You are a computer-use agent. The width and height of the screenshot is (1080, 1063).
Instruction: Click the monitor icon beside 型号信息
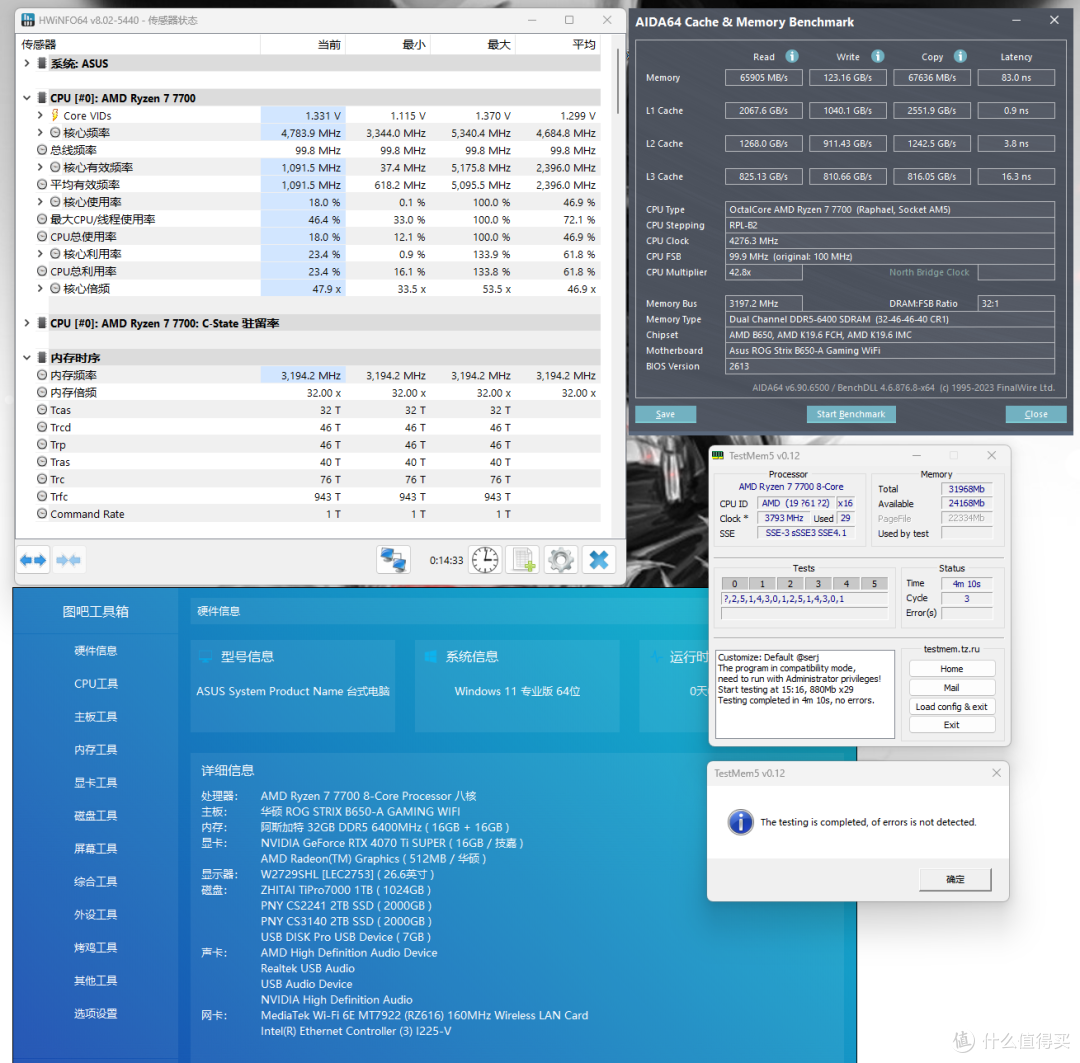[x=205, y=657]
